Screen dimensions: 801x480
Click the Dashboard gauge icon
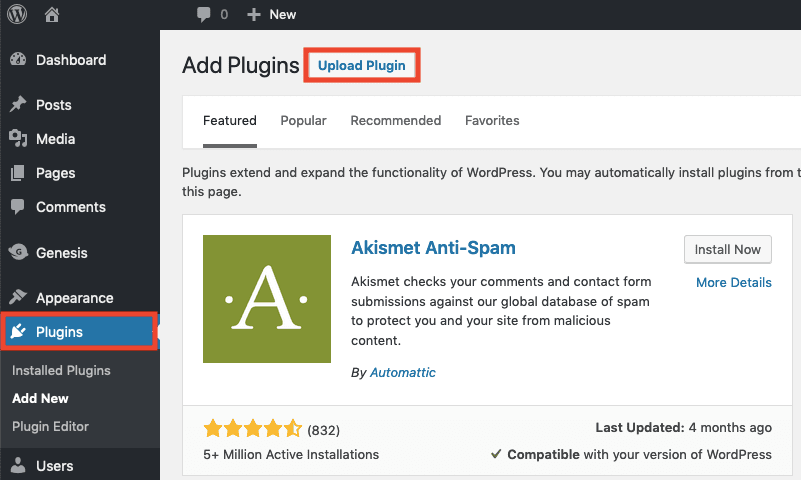pos(18,60)
